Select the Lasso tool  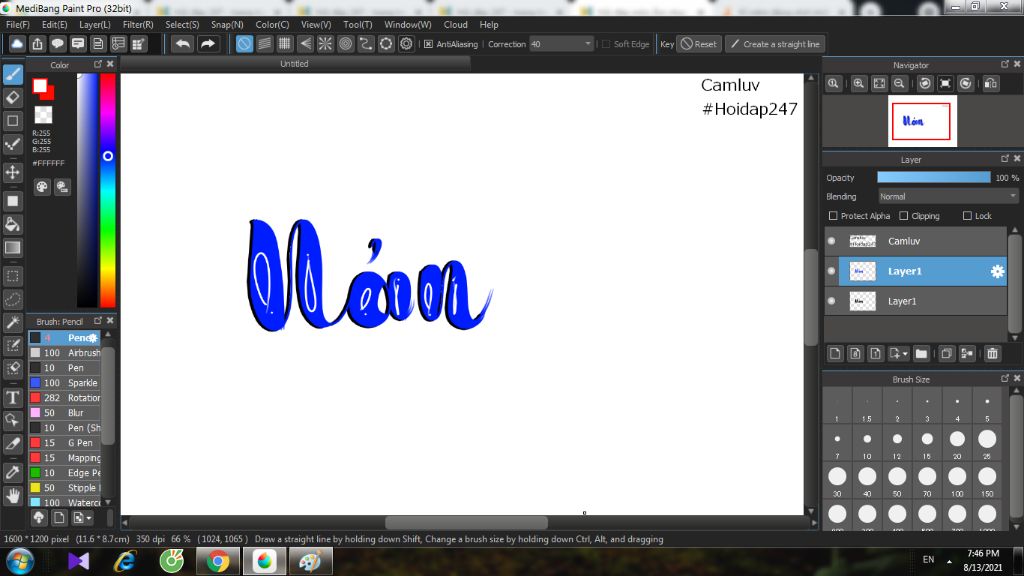point(12,300)
